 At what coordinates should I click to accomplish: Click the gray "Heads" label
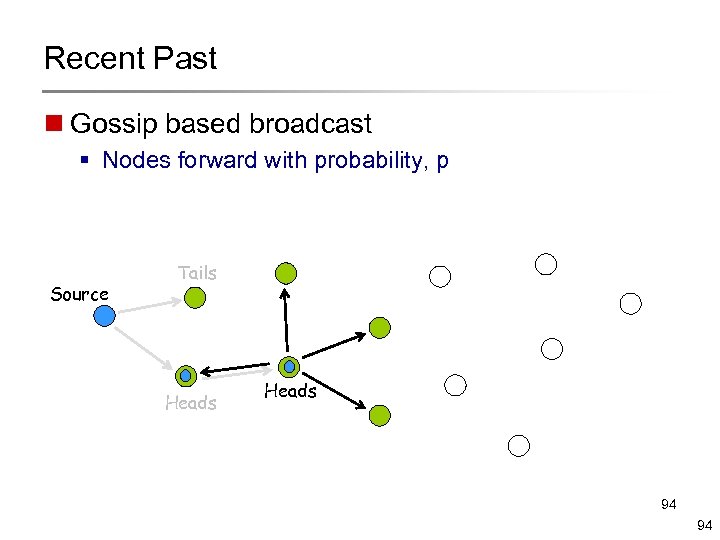190,403
